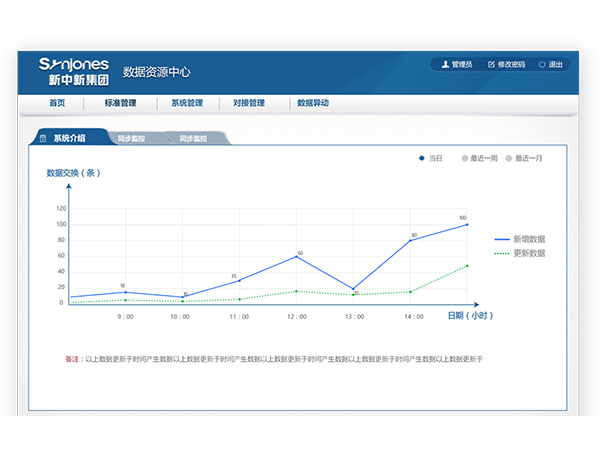Select the 当日 radio button
The width and height of the screenshot is (600, 450).
coord(422,158)
